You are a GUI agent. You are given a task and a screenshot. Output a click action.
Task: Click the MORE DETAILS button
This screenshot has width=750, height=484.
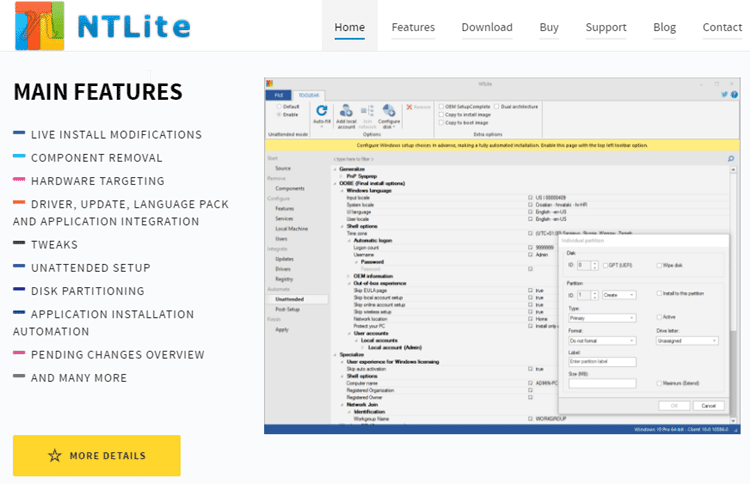coord(97,456)
